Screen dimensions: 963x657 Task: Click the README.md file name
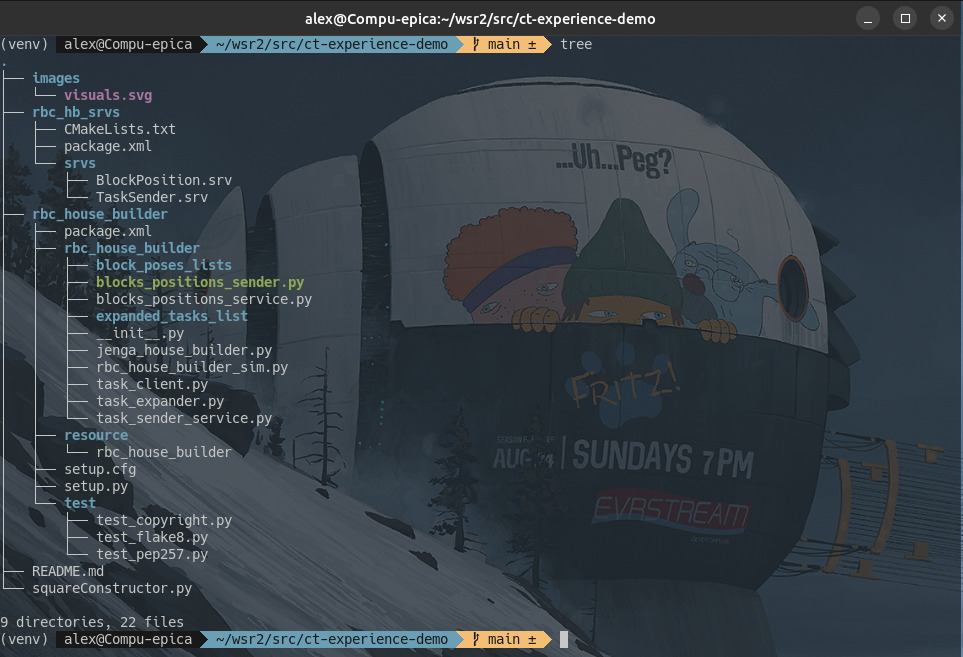tap(68, 571)
